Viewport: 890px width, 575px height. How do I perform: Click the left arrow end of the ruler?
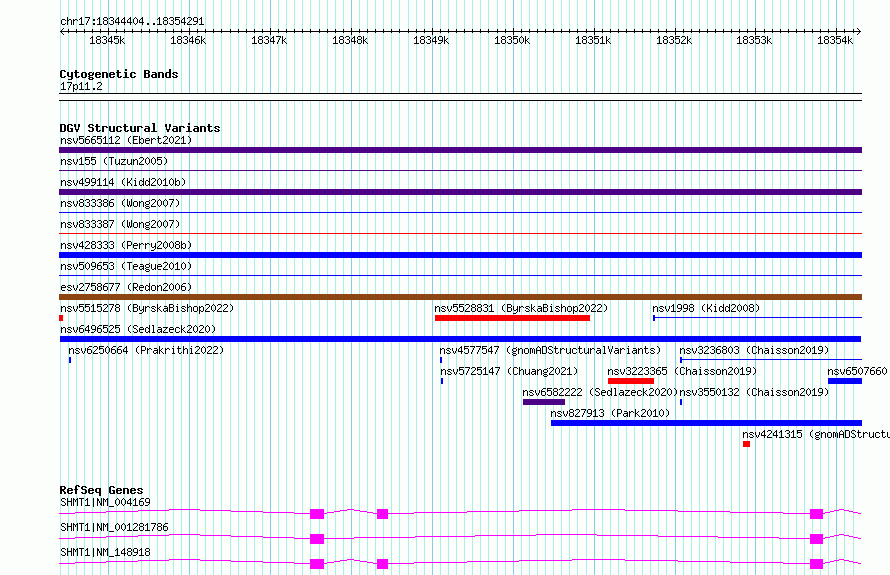point(62,32)
